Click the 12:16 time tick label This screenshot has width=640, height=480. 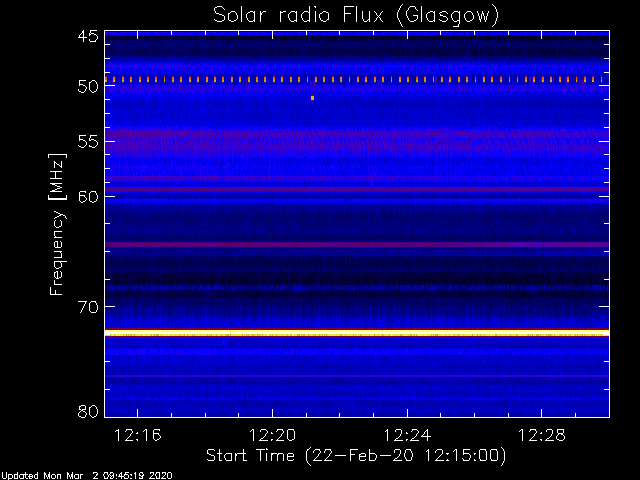[138, 435]
